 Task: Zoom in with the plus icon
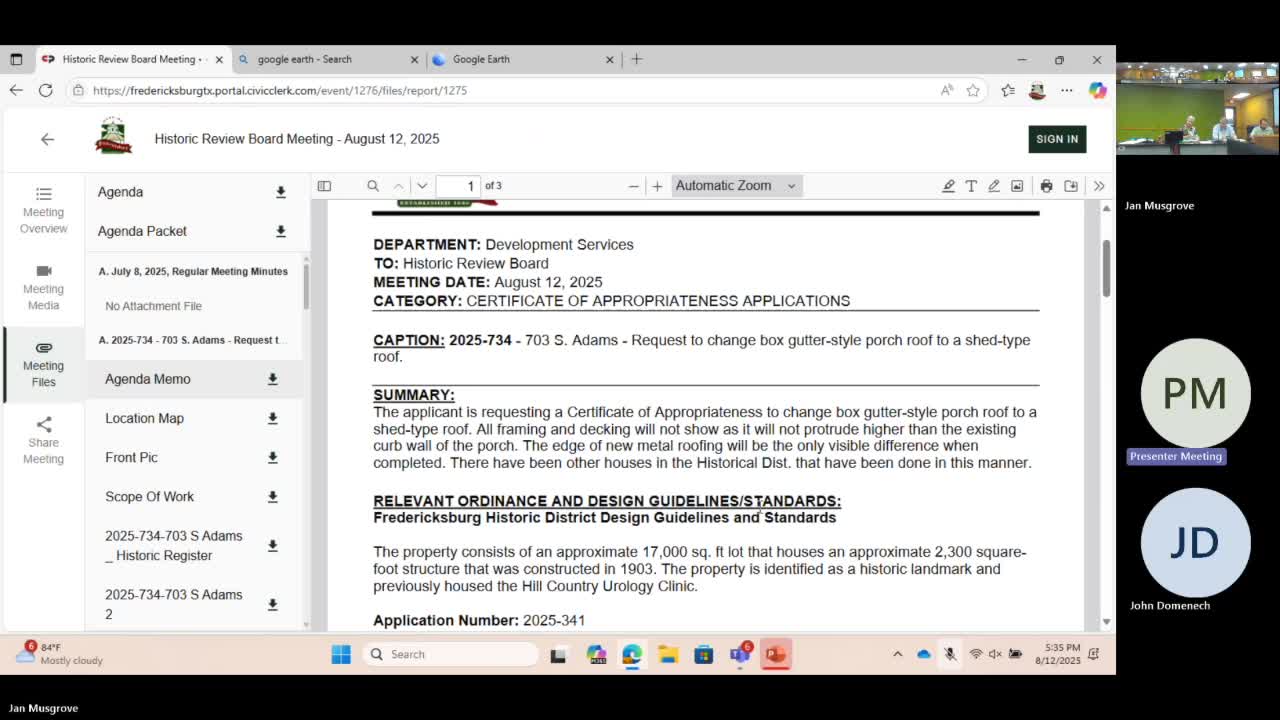click(657, 186)
